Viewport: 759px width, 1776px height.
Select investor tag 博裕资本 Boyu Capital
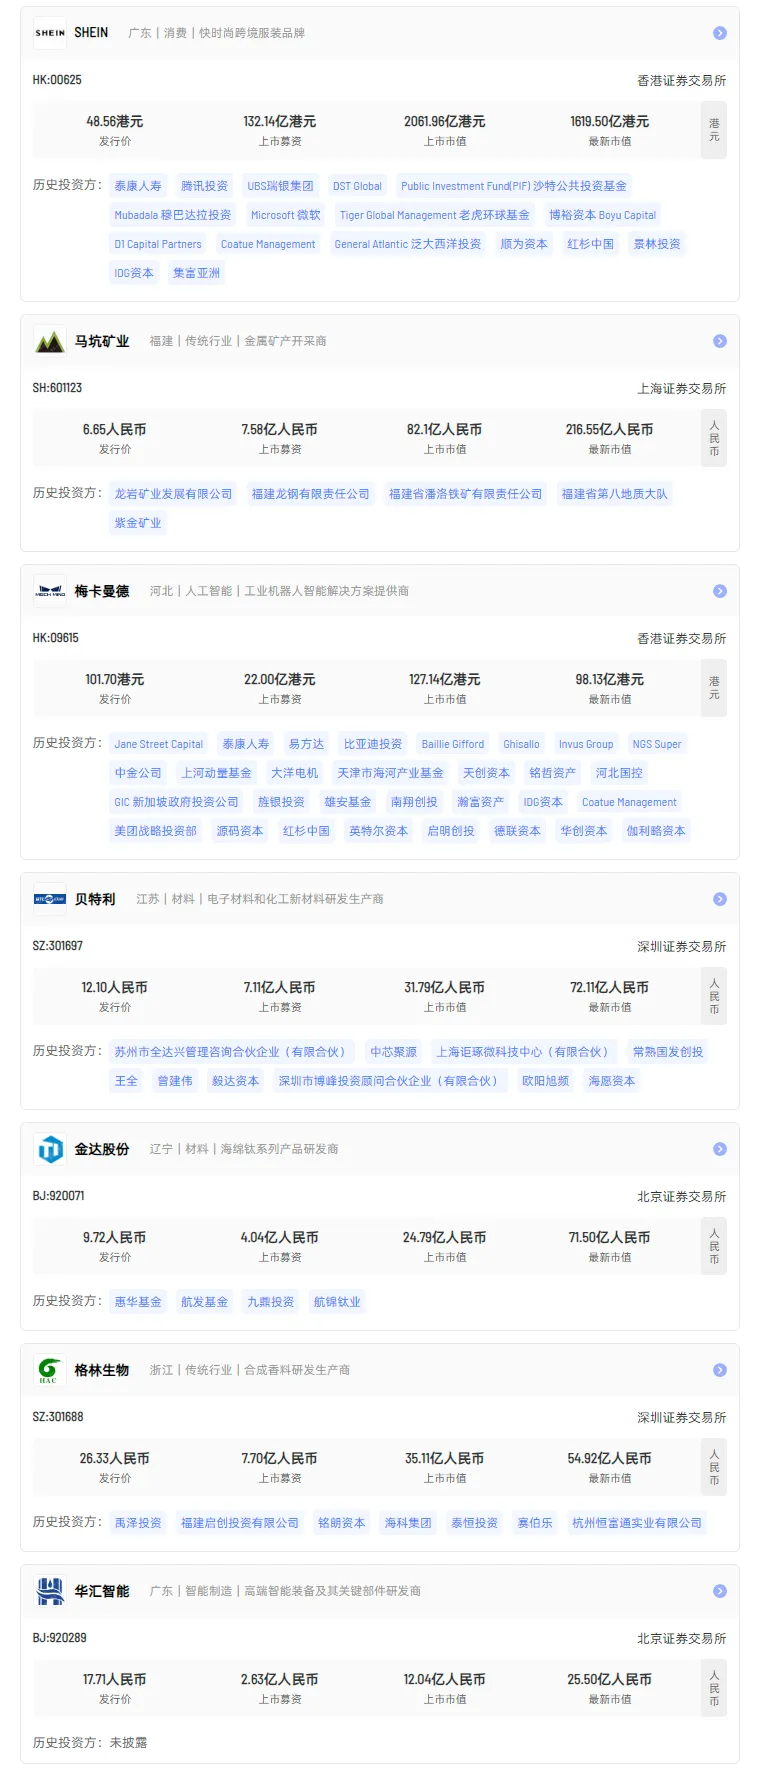coord(602,215)
